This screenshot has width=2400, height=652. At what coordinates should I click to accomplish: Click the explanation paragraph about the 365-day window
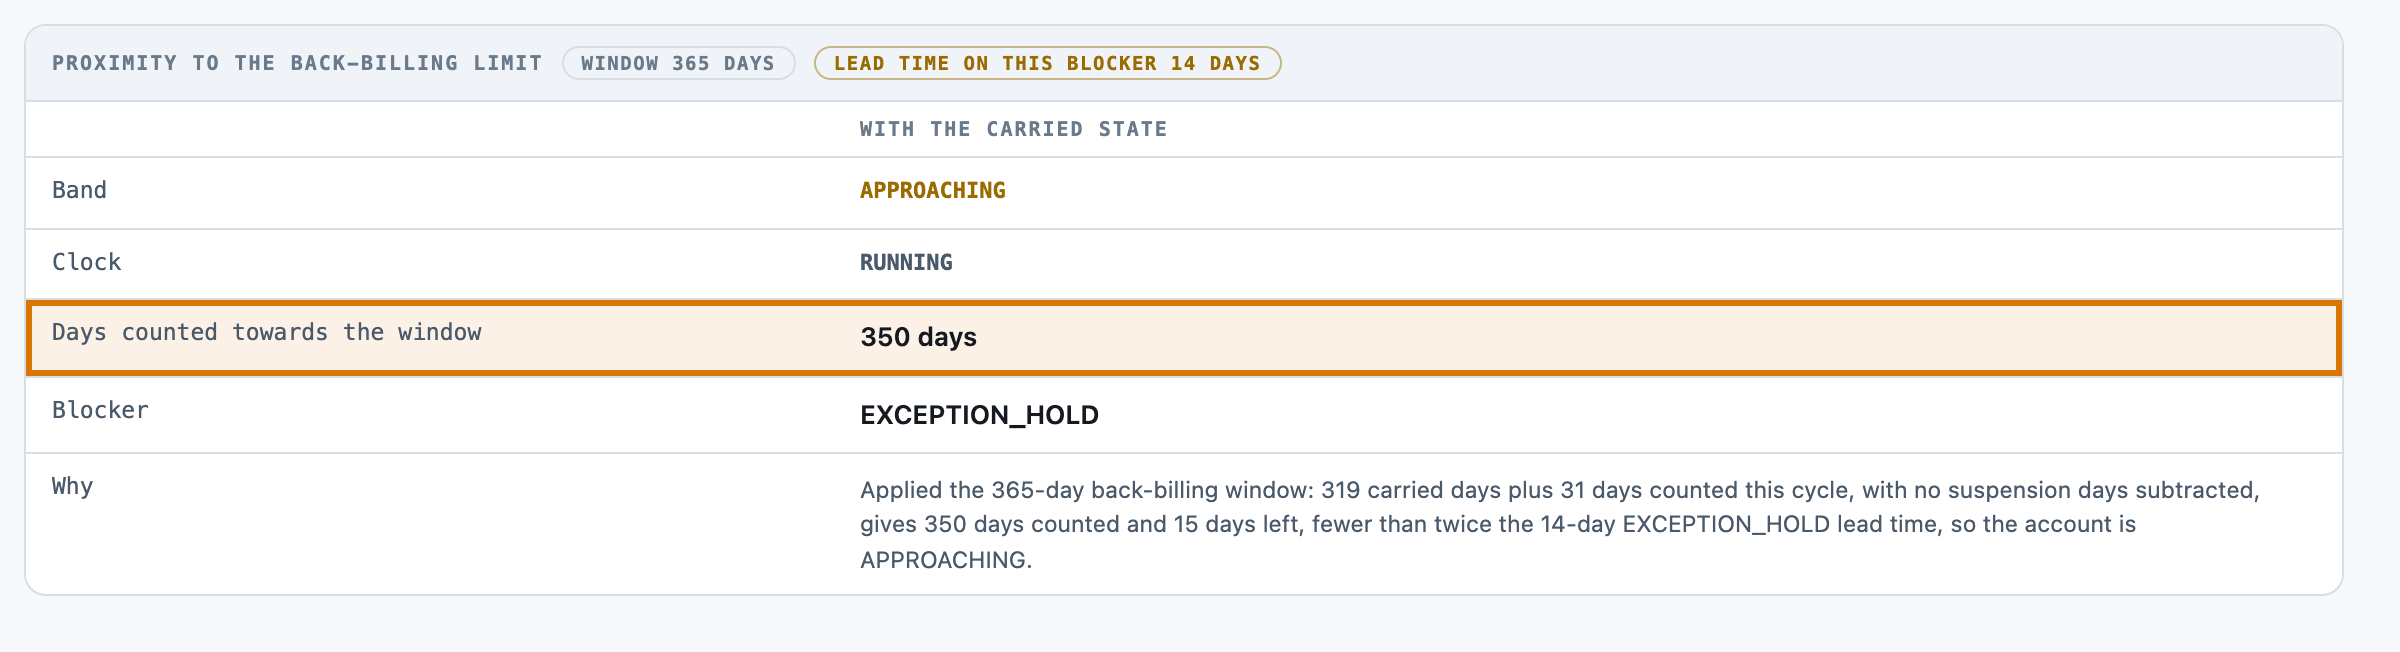[x=1560, y=524]
